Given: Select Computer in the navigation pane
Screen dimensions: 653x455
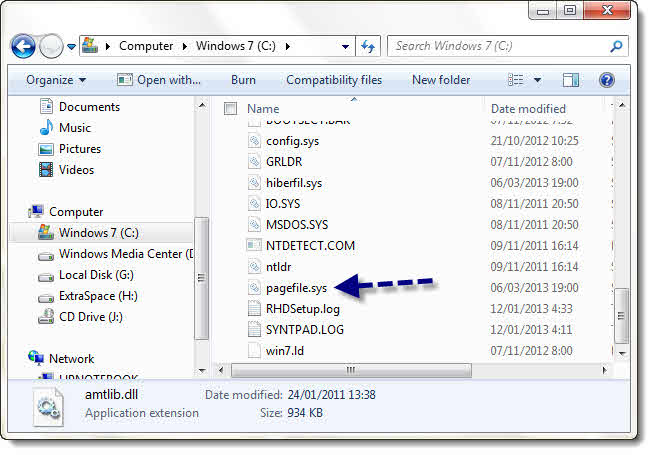Looking at the screenshot, I should pyautogui.click(x=76, y=212).
